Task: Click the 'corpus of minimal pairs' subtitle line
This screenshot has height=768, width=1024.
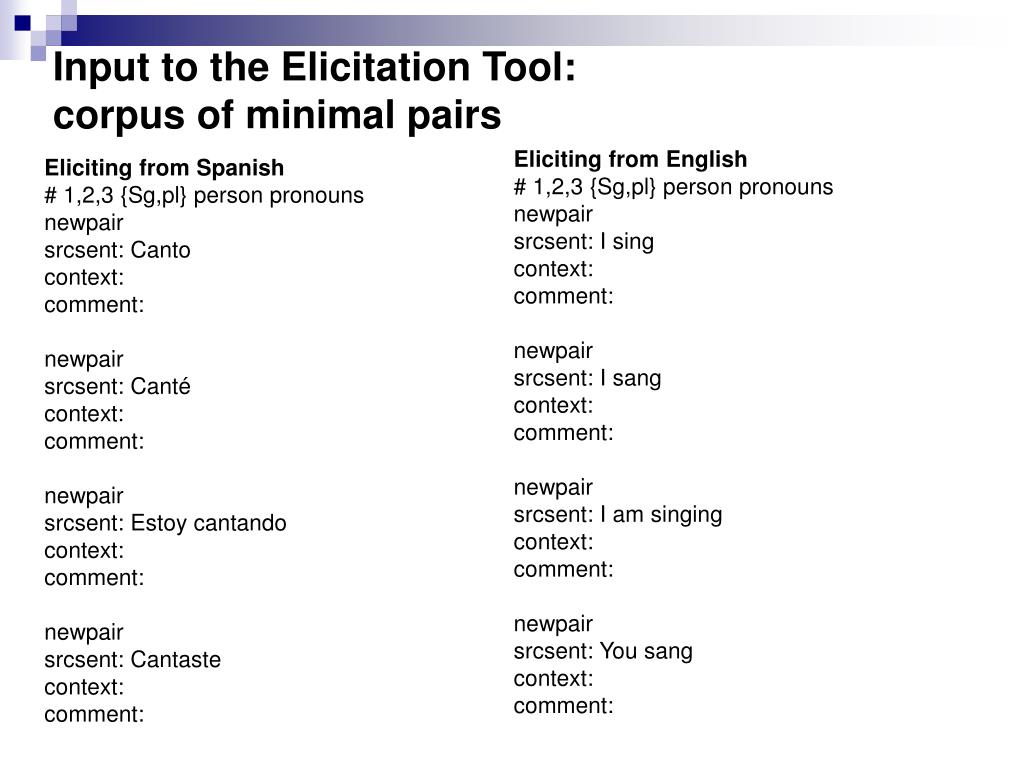Action: coord(277,116)
